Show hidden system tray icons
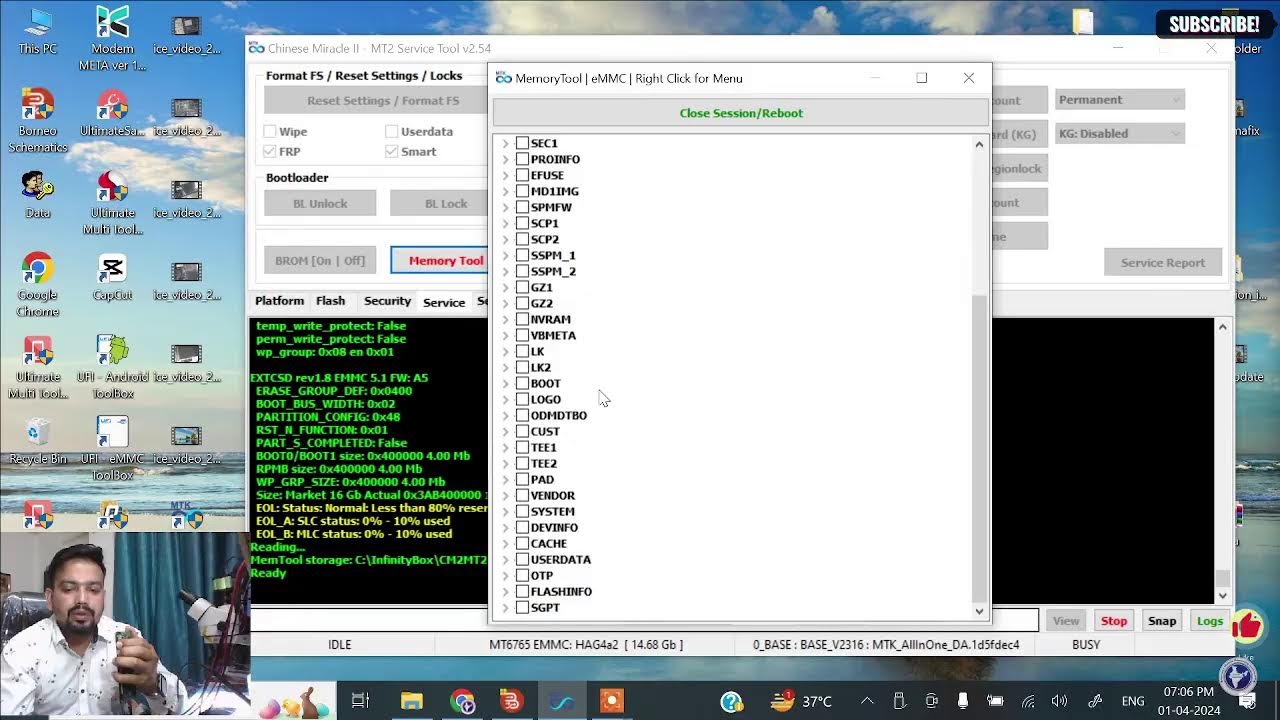The width and height of the screenshot is (1280, 720). [x=867, y=701]
